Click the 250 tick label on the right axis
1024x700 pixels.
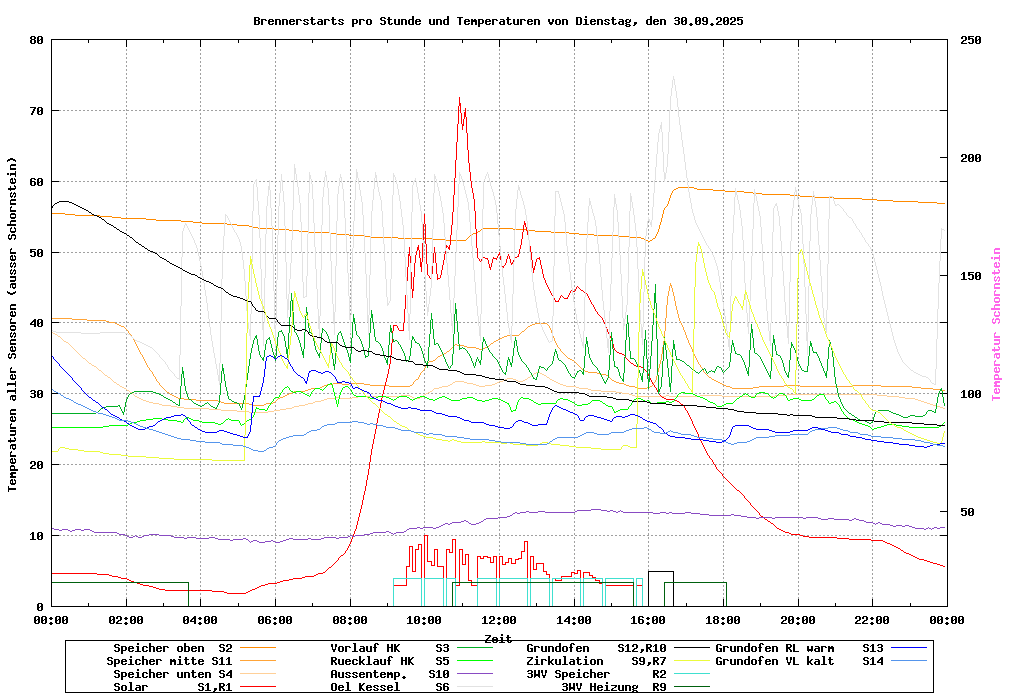click(971, 40)
